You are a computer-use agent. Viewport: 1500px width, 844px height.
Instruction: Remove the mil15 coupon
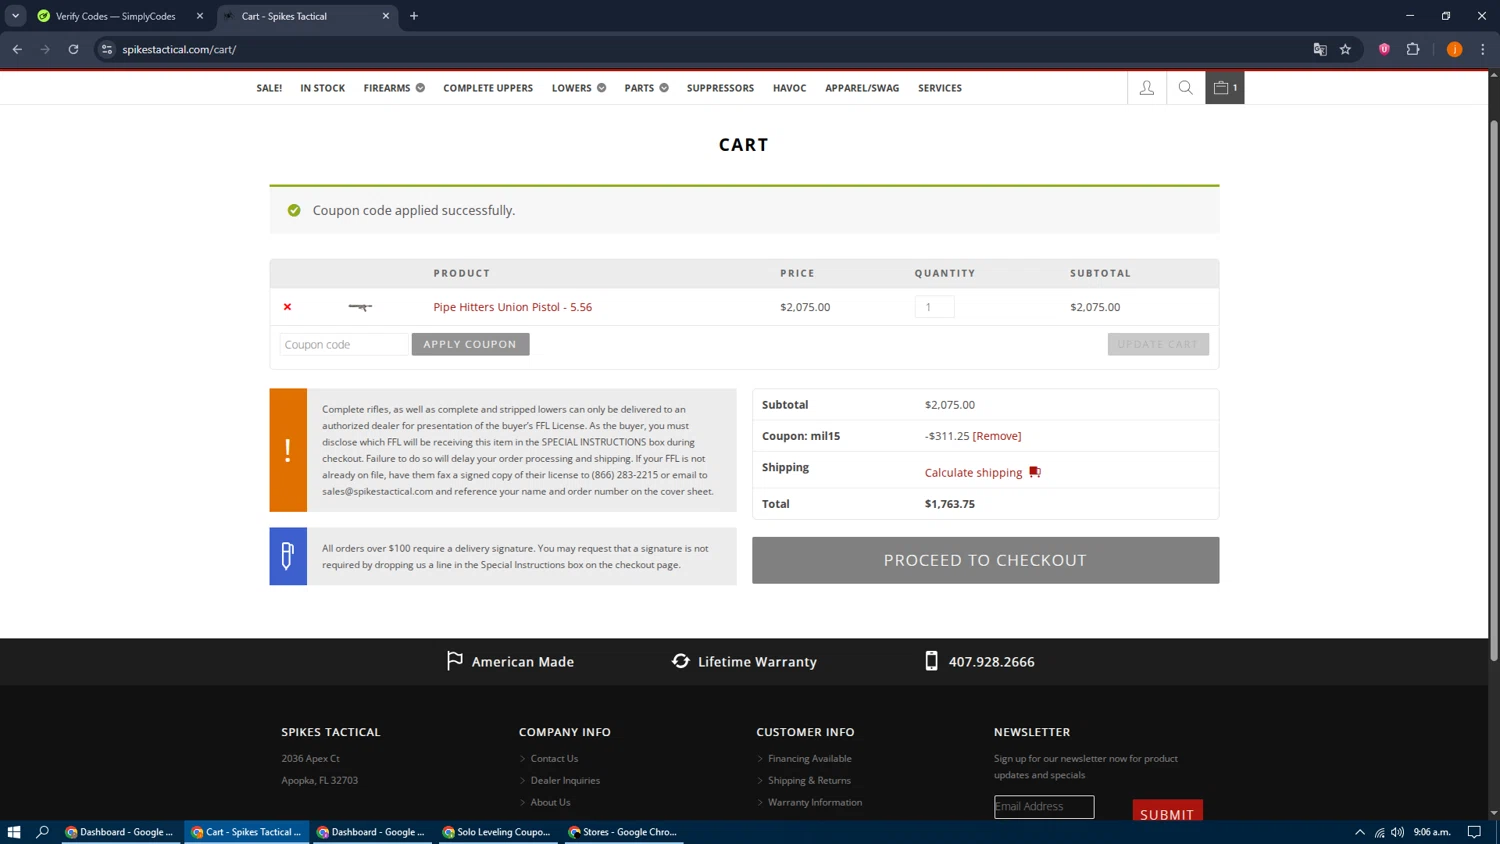point(997,436)
